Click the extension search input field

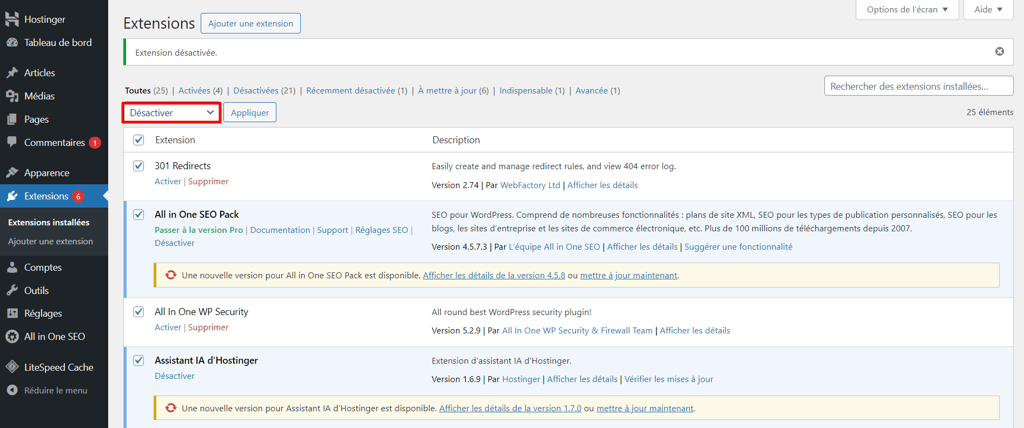click(919, 86)
